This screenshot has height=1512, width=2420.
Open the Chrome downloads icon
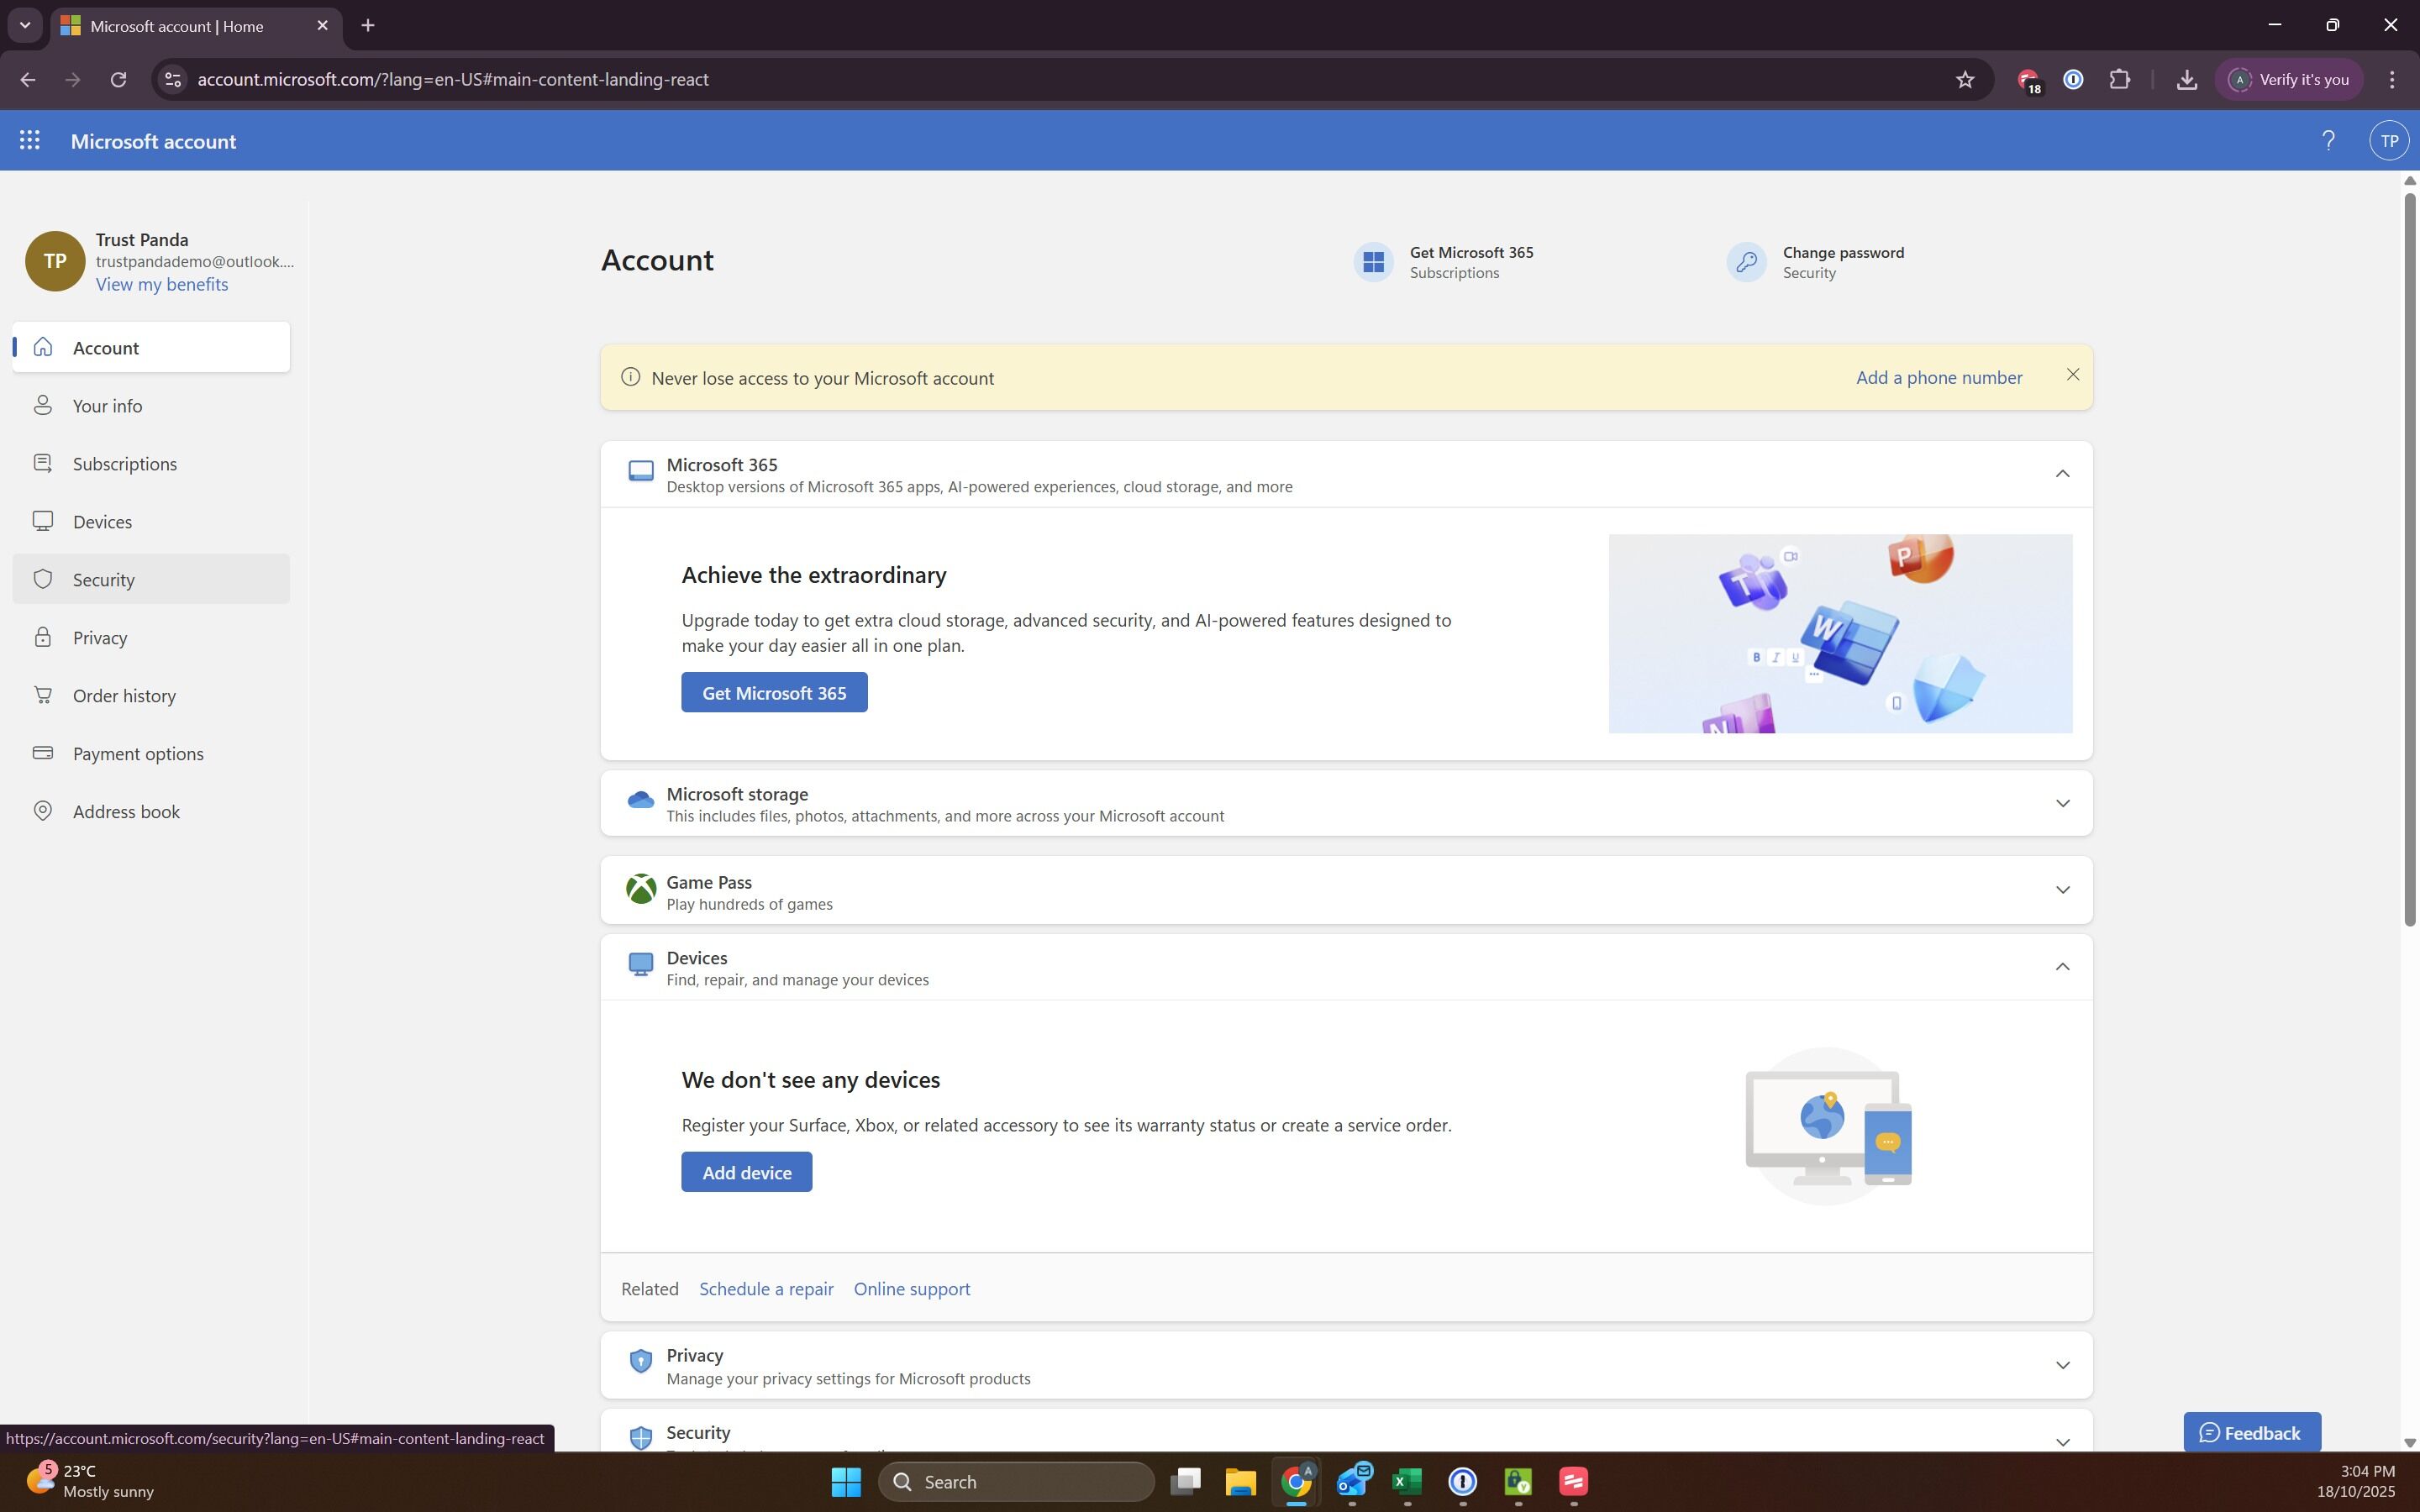2186,80
